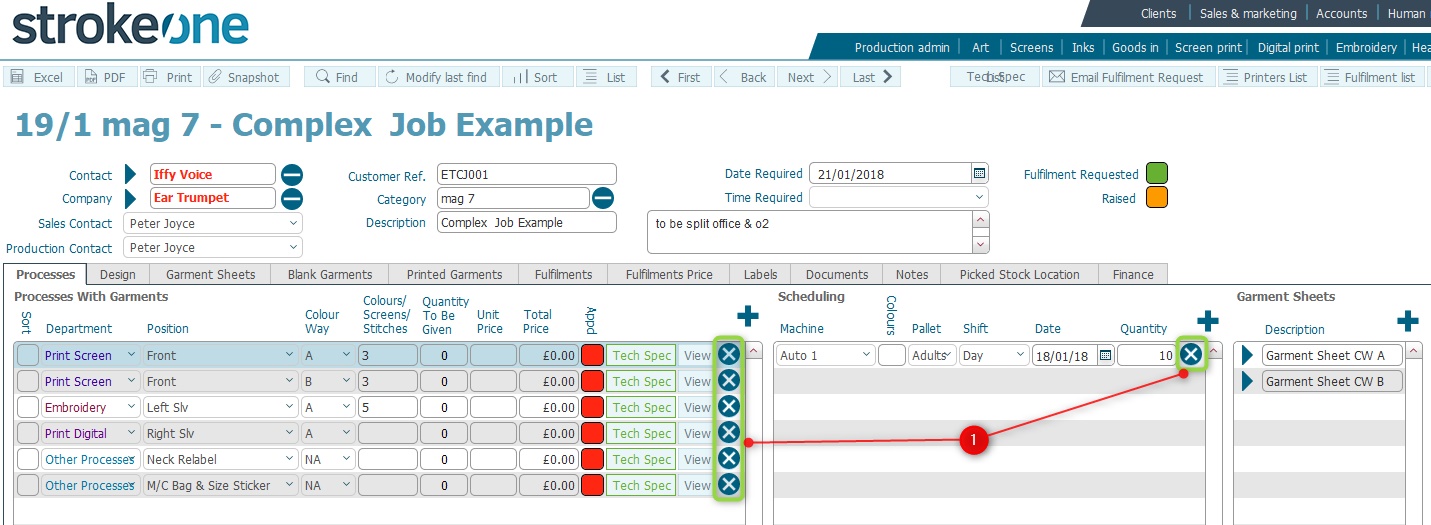Image resolution: width=1431 pixels, height=525 pixels.
Task: Open the Screen print menu
Action: pyautogui.click(x=1208, y=47)
